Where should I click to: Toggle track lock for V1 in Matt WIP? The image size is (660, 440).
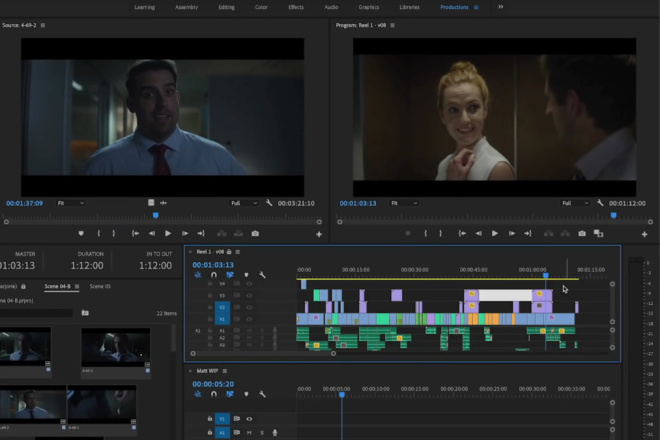coord(210,419)
